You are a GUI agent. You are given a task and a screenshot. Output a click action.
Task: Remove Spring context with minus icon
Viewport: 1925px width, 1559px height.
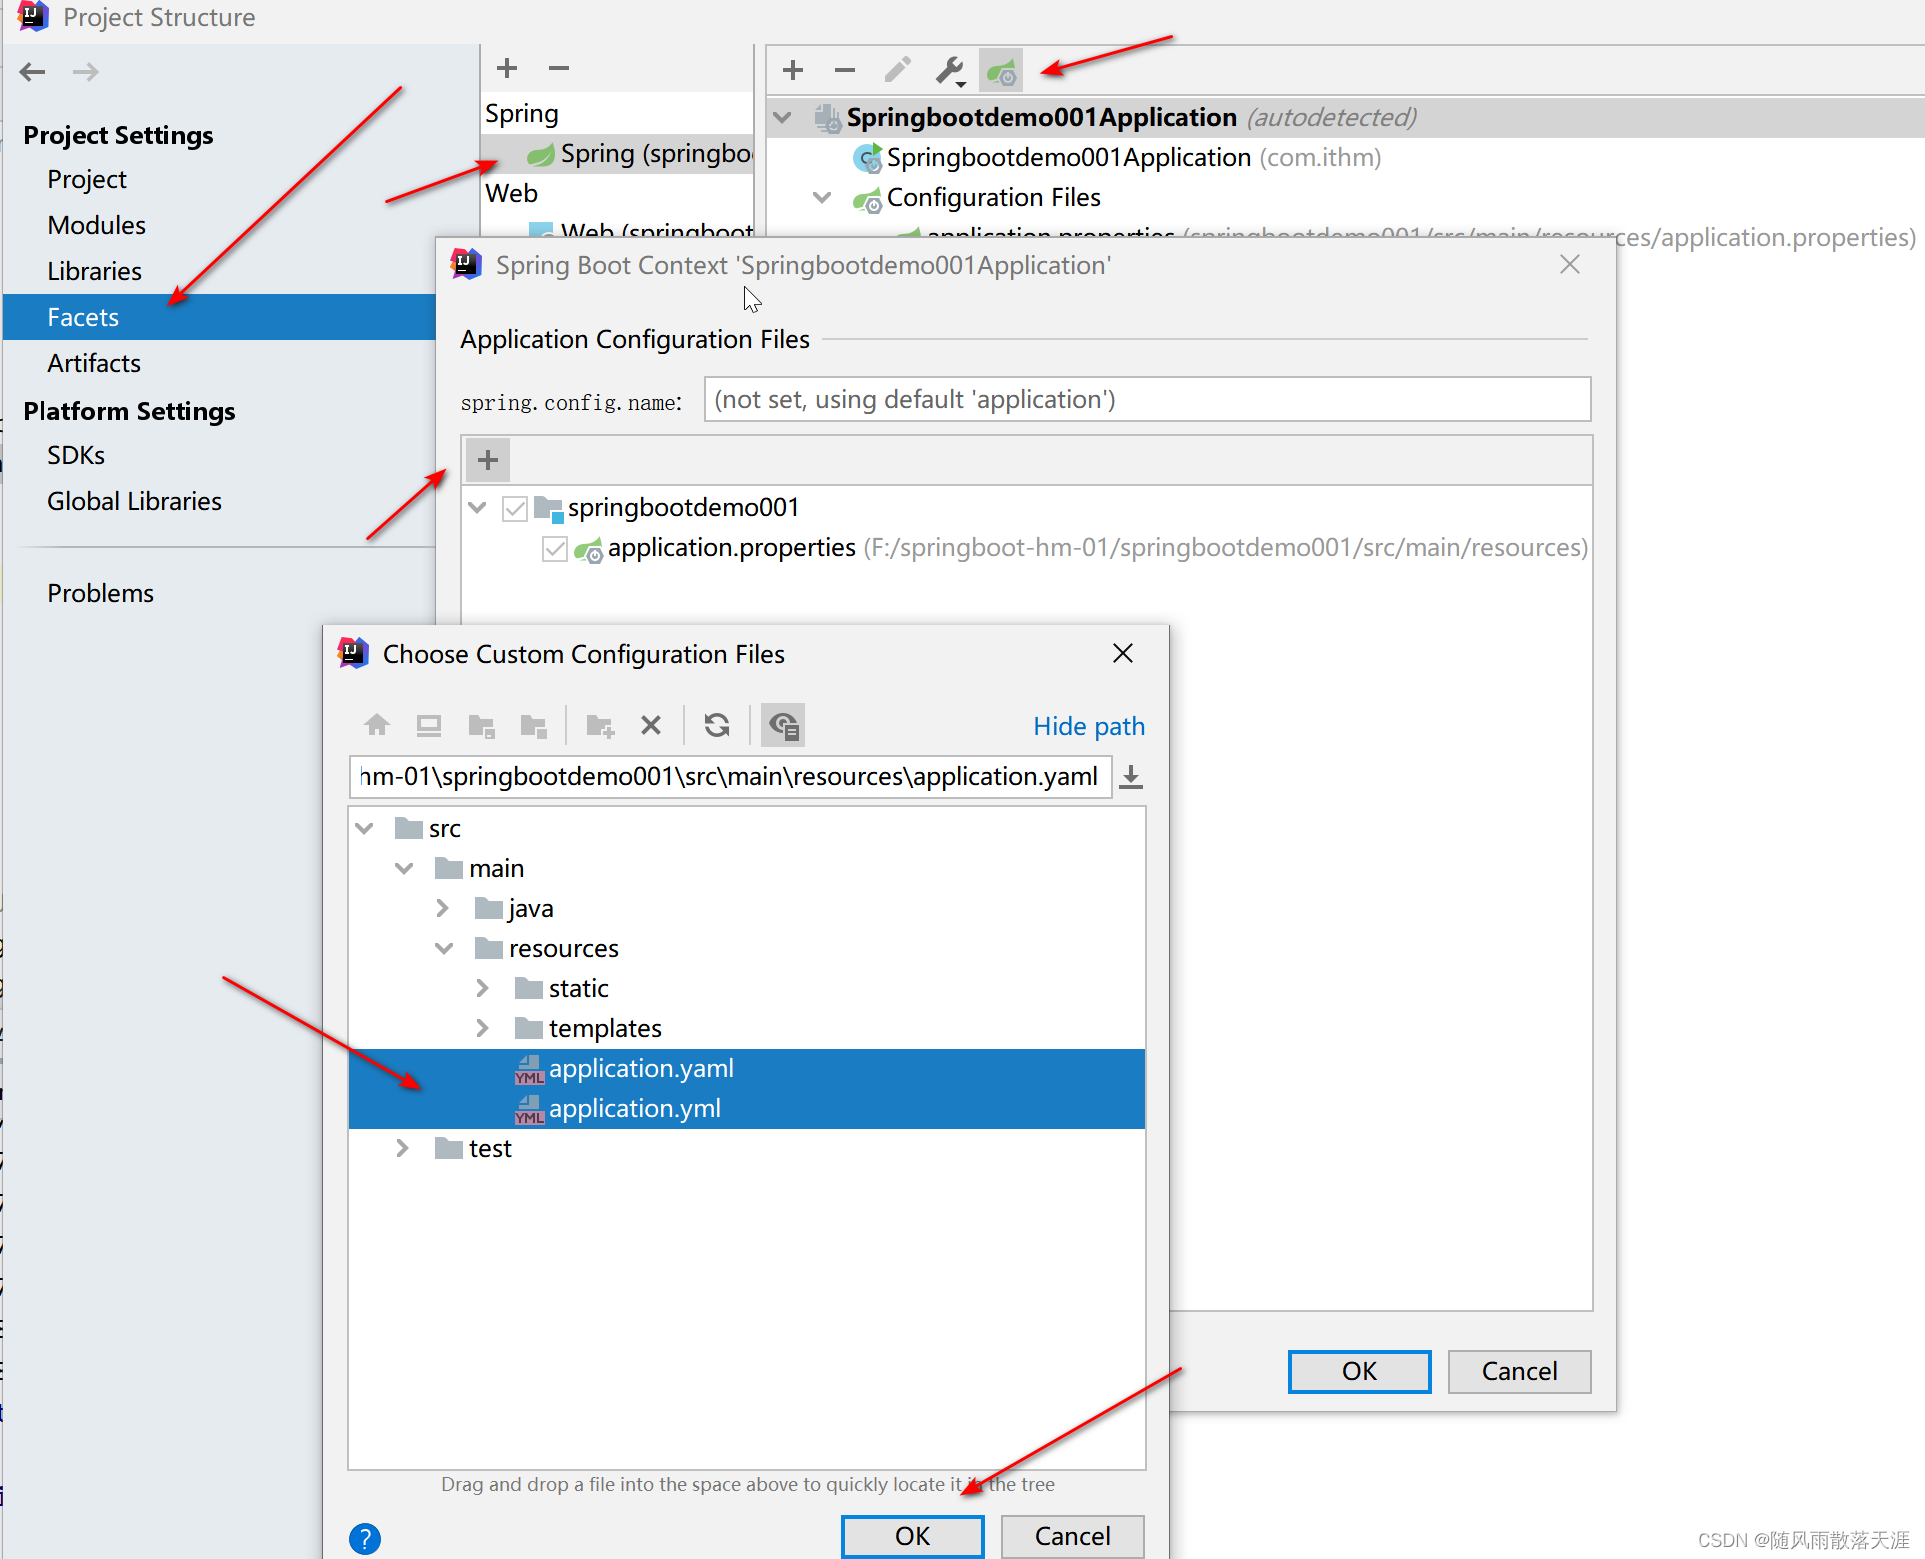845,70
